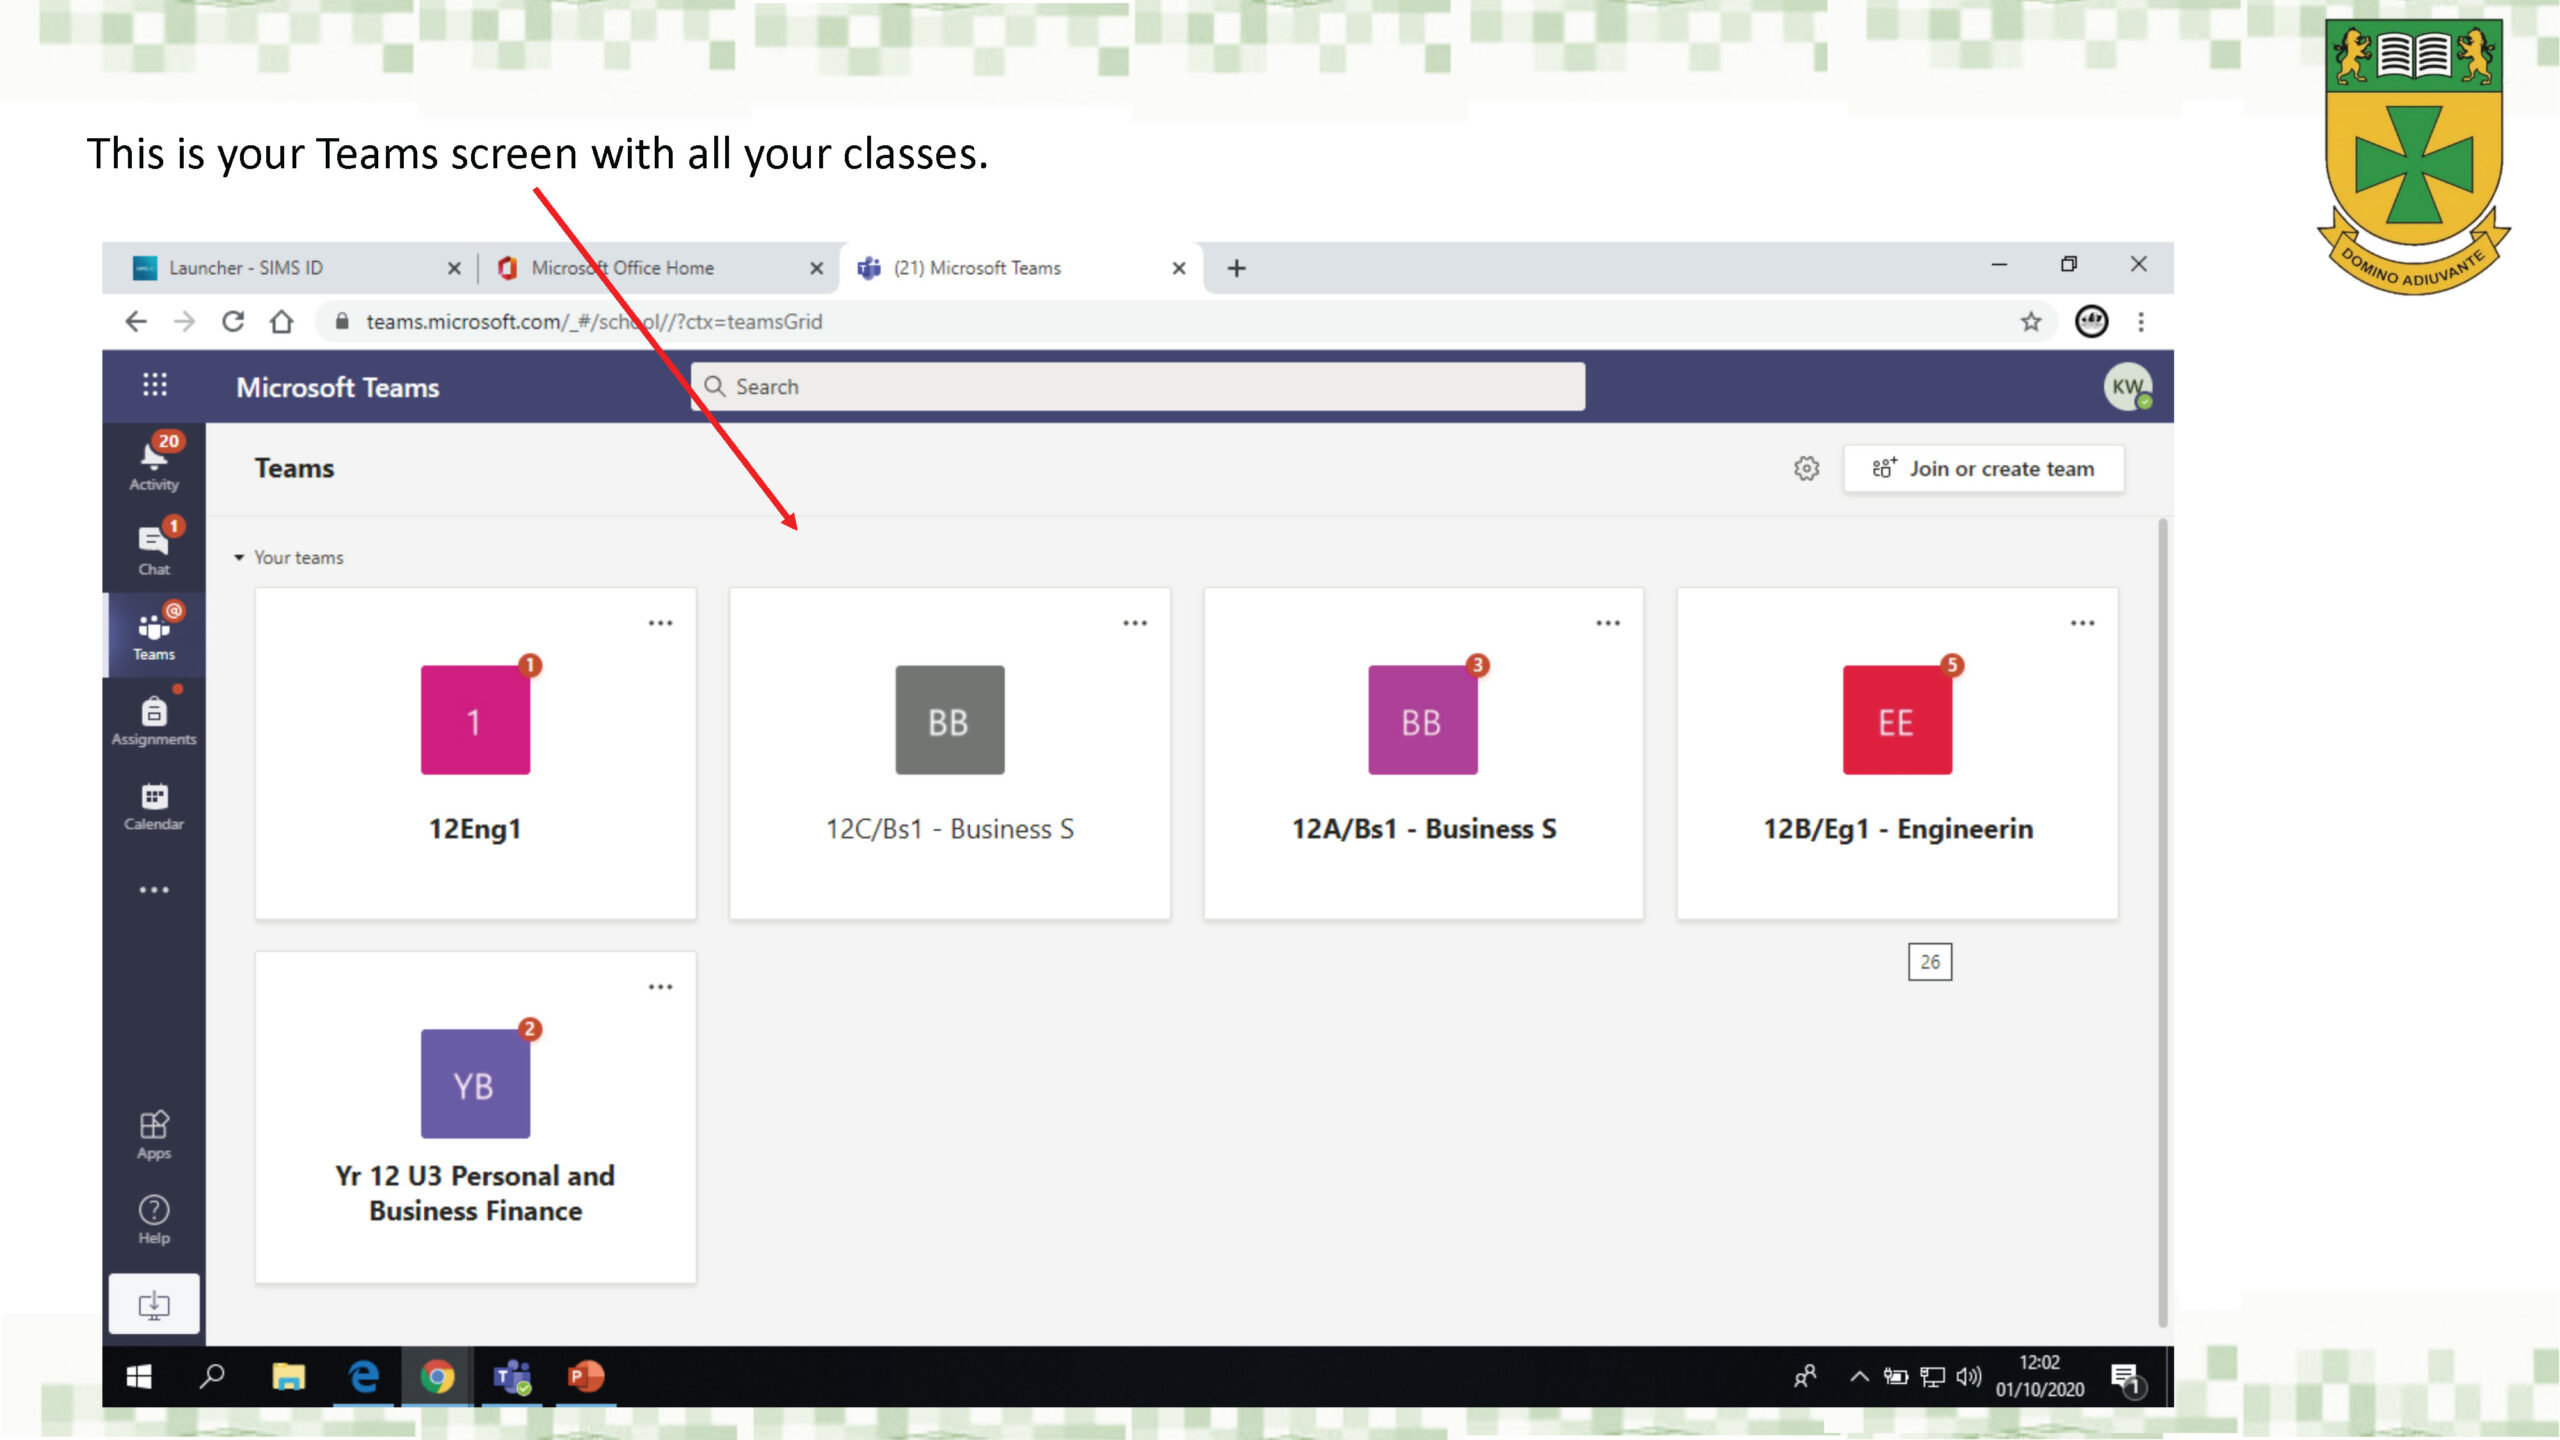2560x1440 pixels.
Task: Open the Chat section in sidebar
Action: pyautogui.click(x=154, y=548)
